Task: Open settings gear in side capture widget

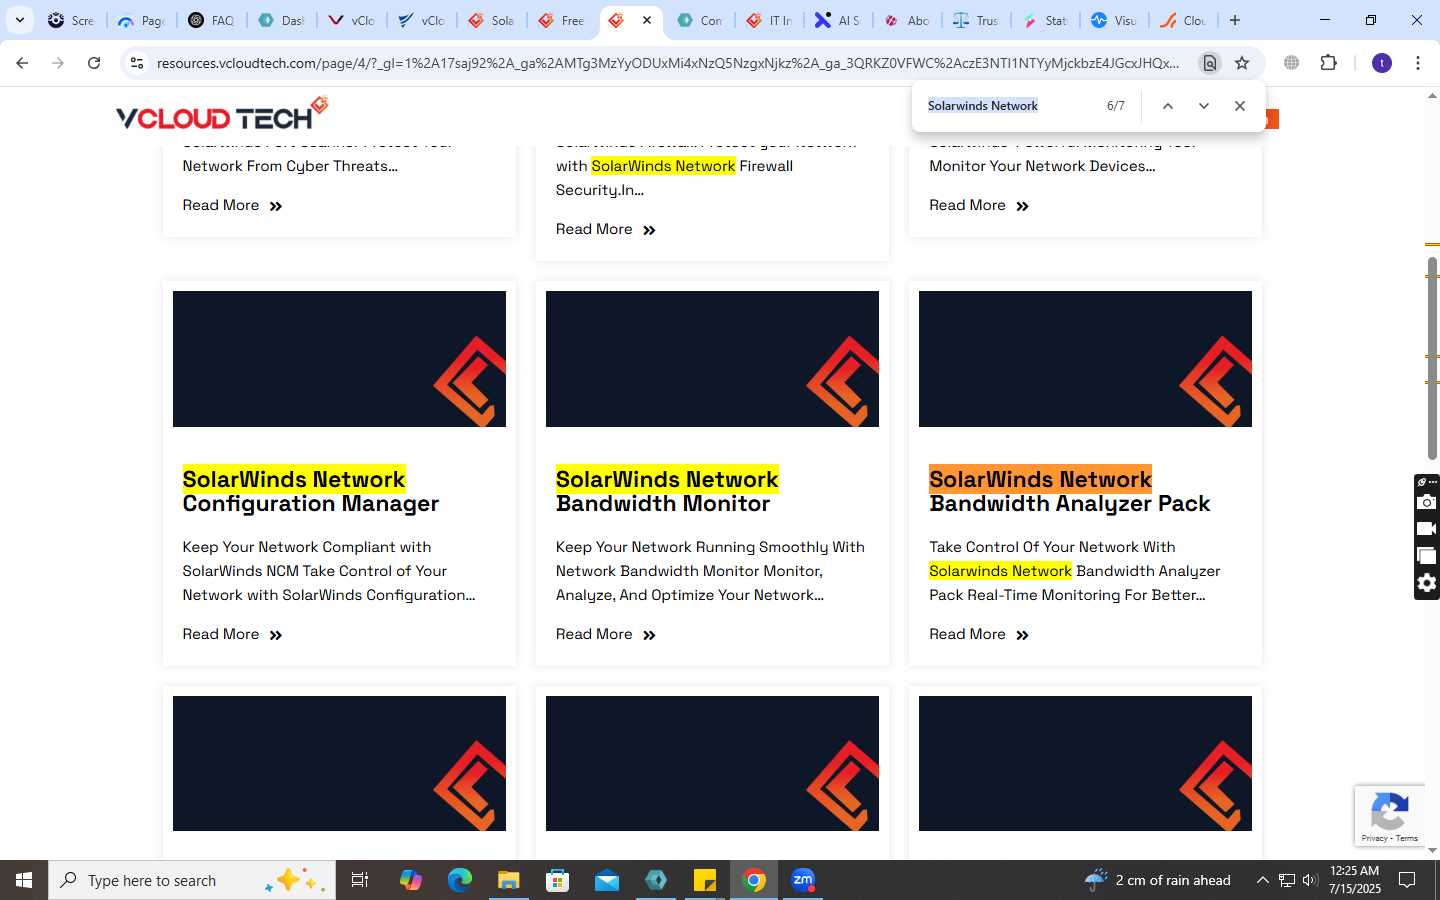Action: (1427, 583)
